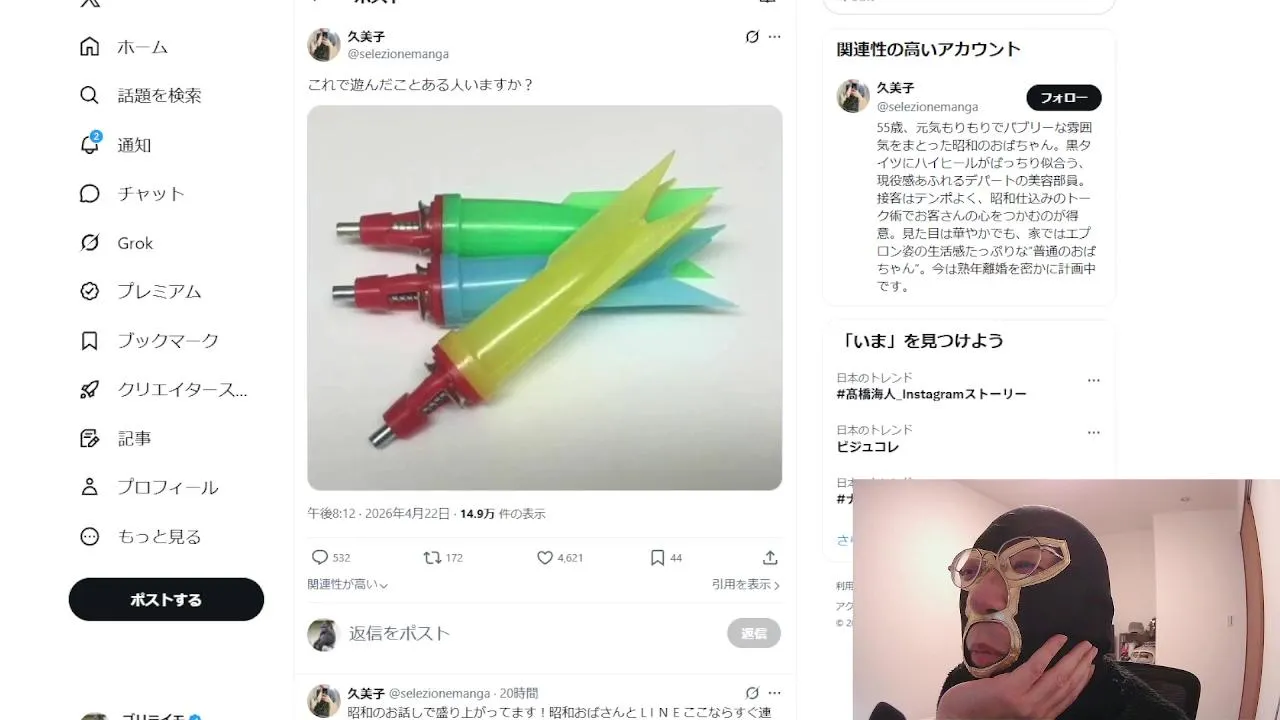Click the share upload icon under the post
1280x720 pixels.
(770, 558)
